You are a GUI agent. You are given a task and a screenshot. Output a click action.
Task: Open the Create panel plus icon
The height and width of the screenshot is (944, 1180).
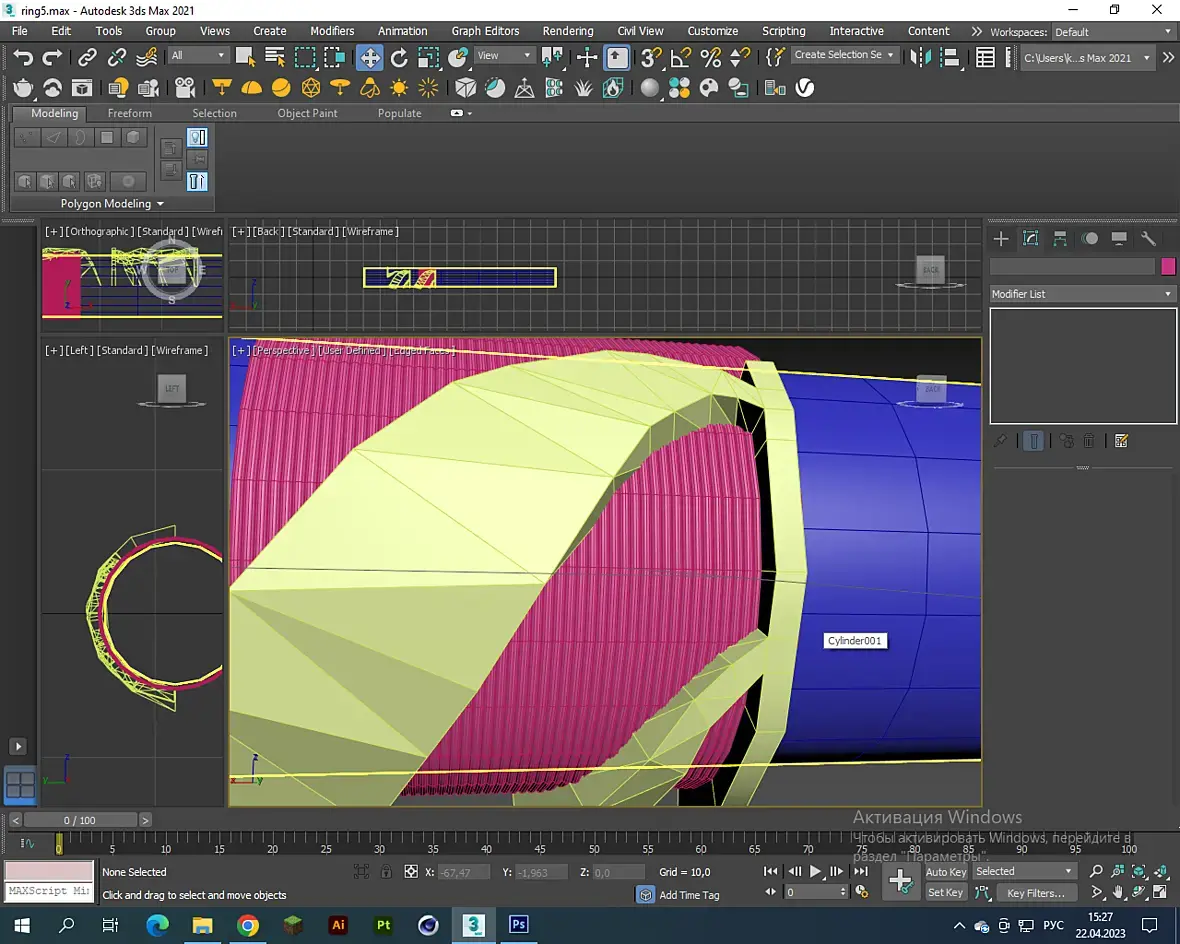click(1001, 239)
